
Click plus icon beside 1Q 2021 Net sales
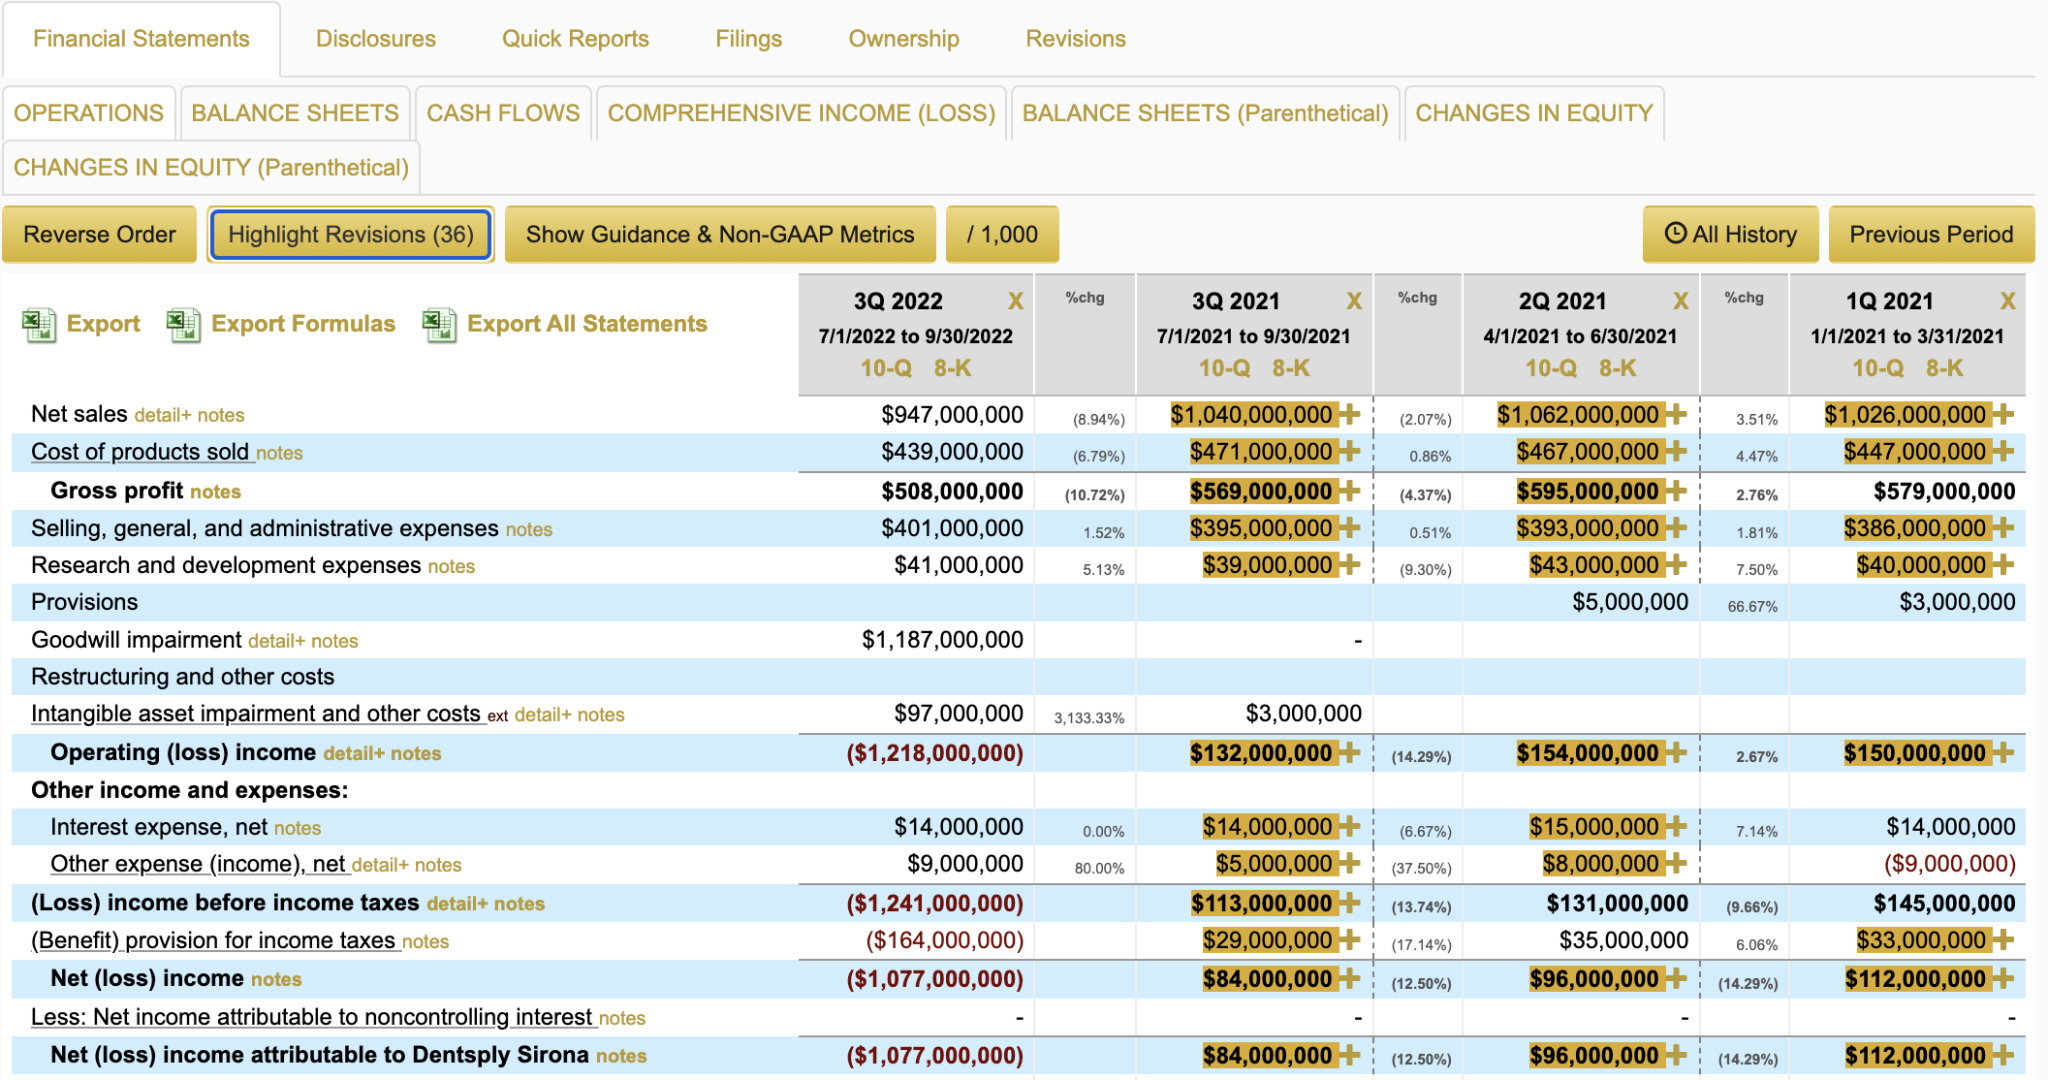pos(2002,414)
